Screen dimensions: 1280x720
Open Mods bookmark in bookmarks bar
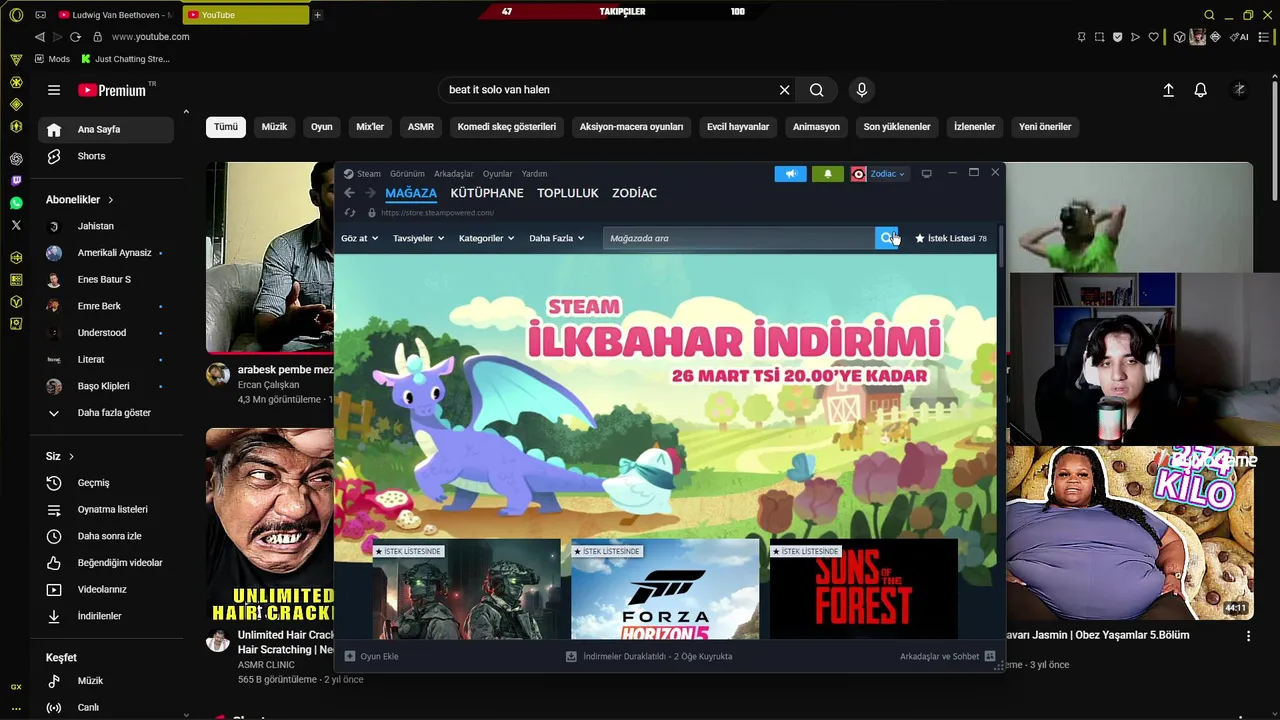click(x=52, y=59)
